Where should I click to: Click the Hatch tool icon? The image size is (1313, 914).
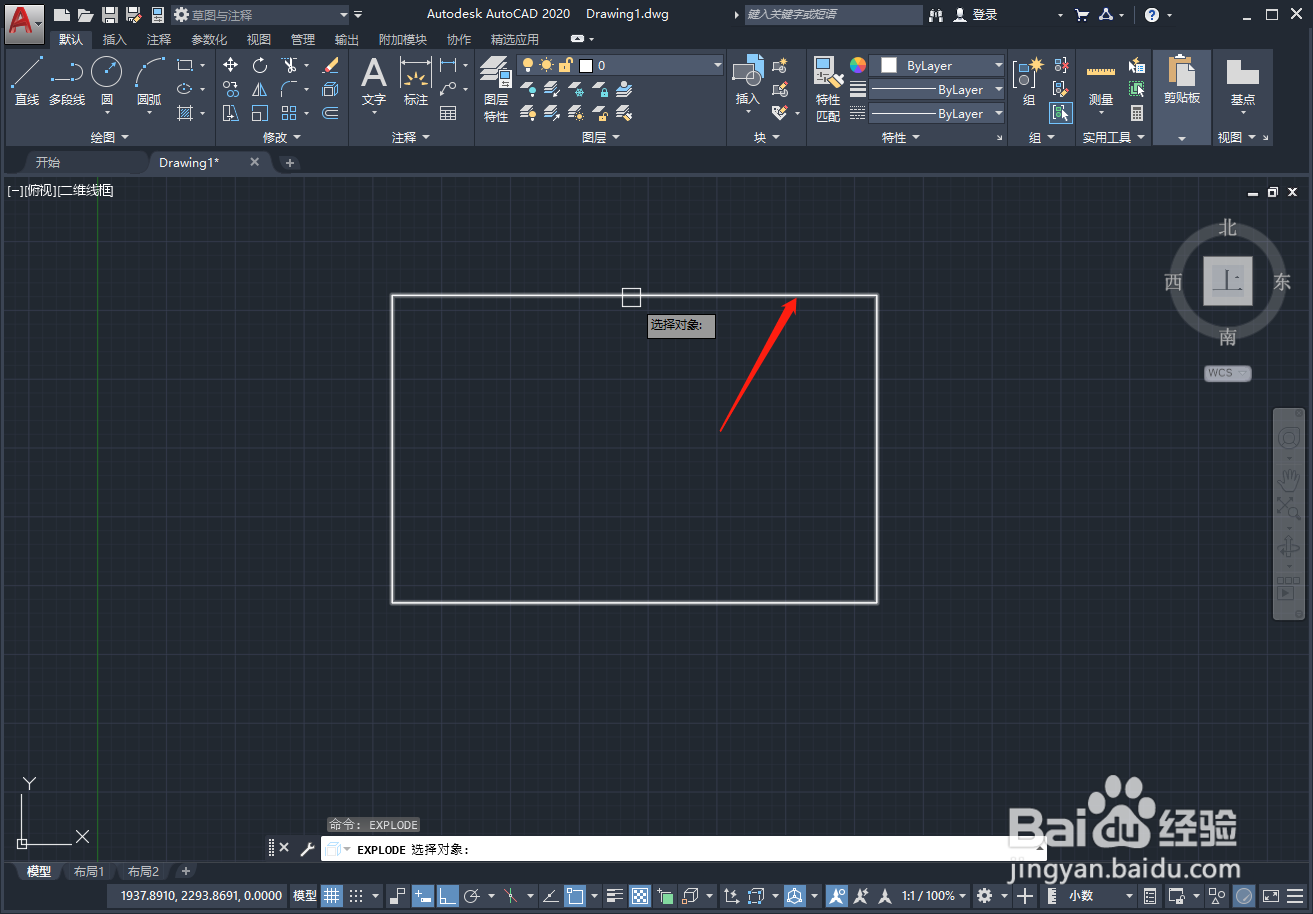point(185,113)
